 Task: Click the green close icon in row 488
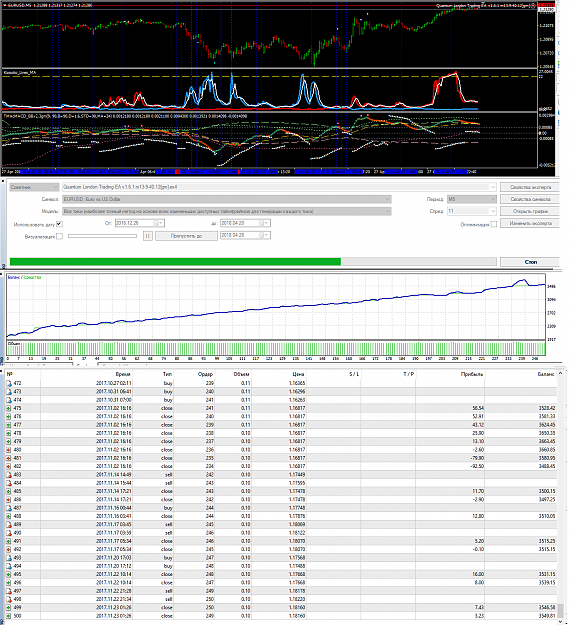coord(9,516)
